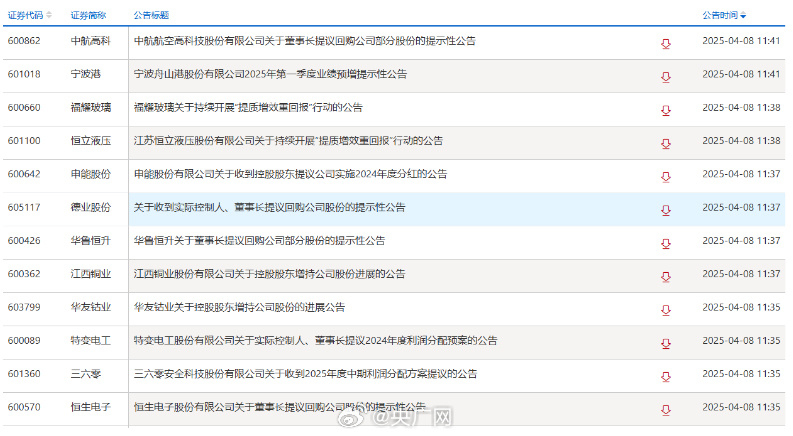Select the highlighted 德业股份 announcement row title
Screen dimensions: 793x436
point(269,207)
